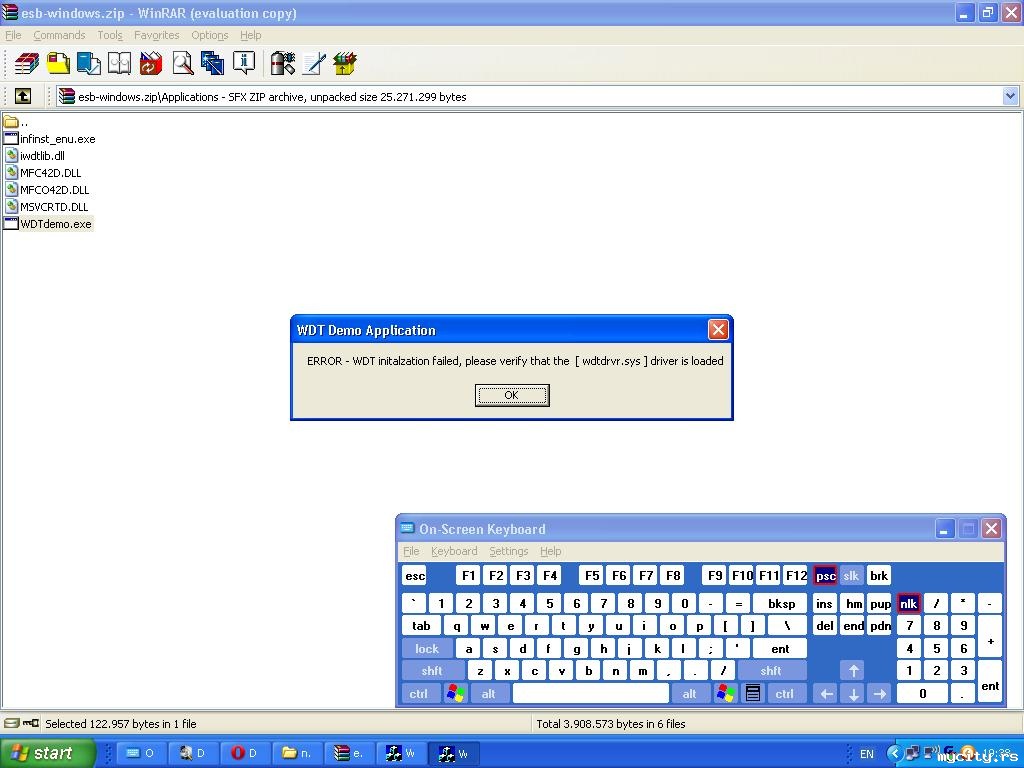Open the WinRAR Help menu
Image resolution: width=1024 pixels, height=768 pixels.
pyautogui.click(x=251, y=35)
